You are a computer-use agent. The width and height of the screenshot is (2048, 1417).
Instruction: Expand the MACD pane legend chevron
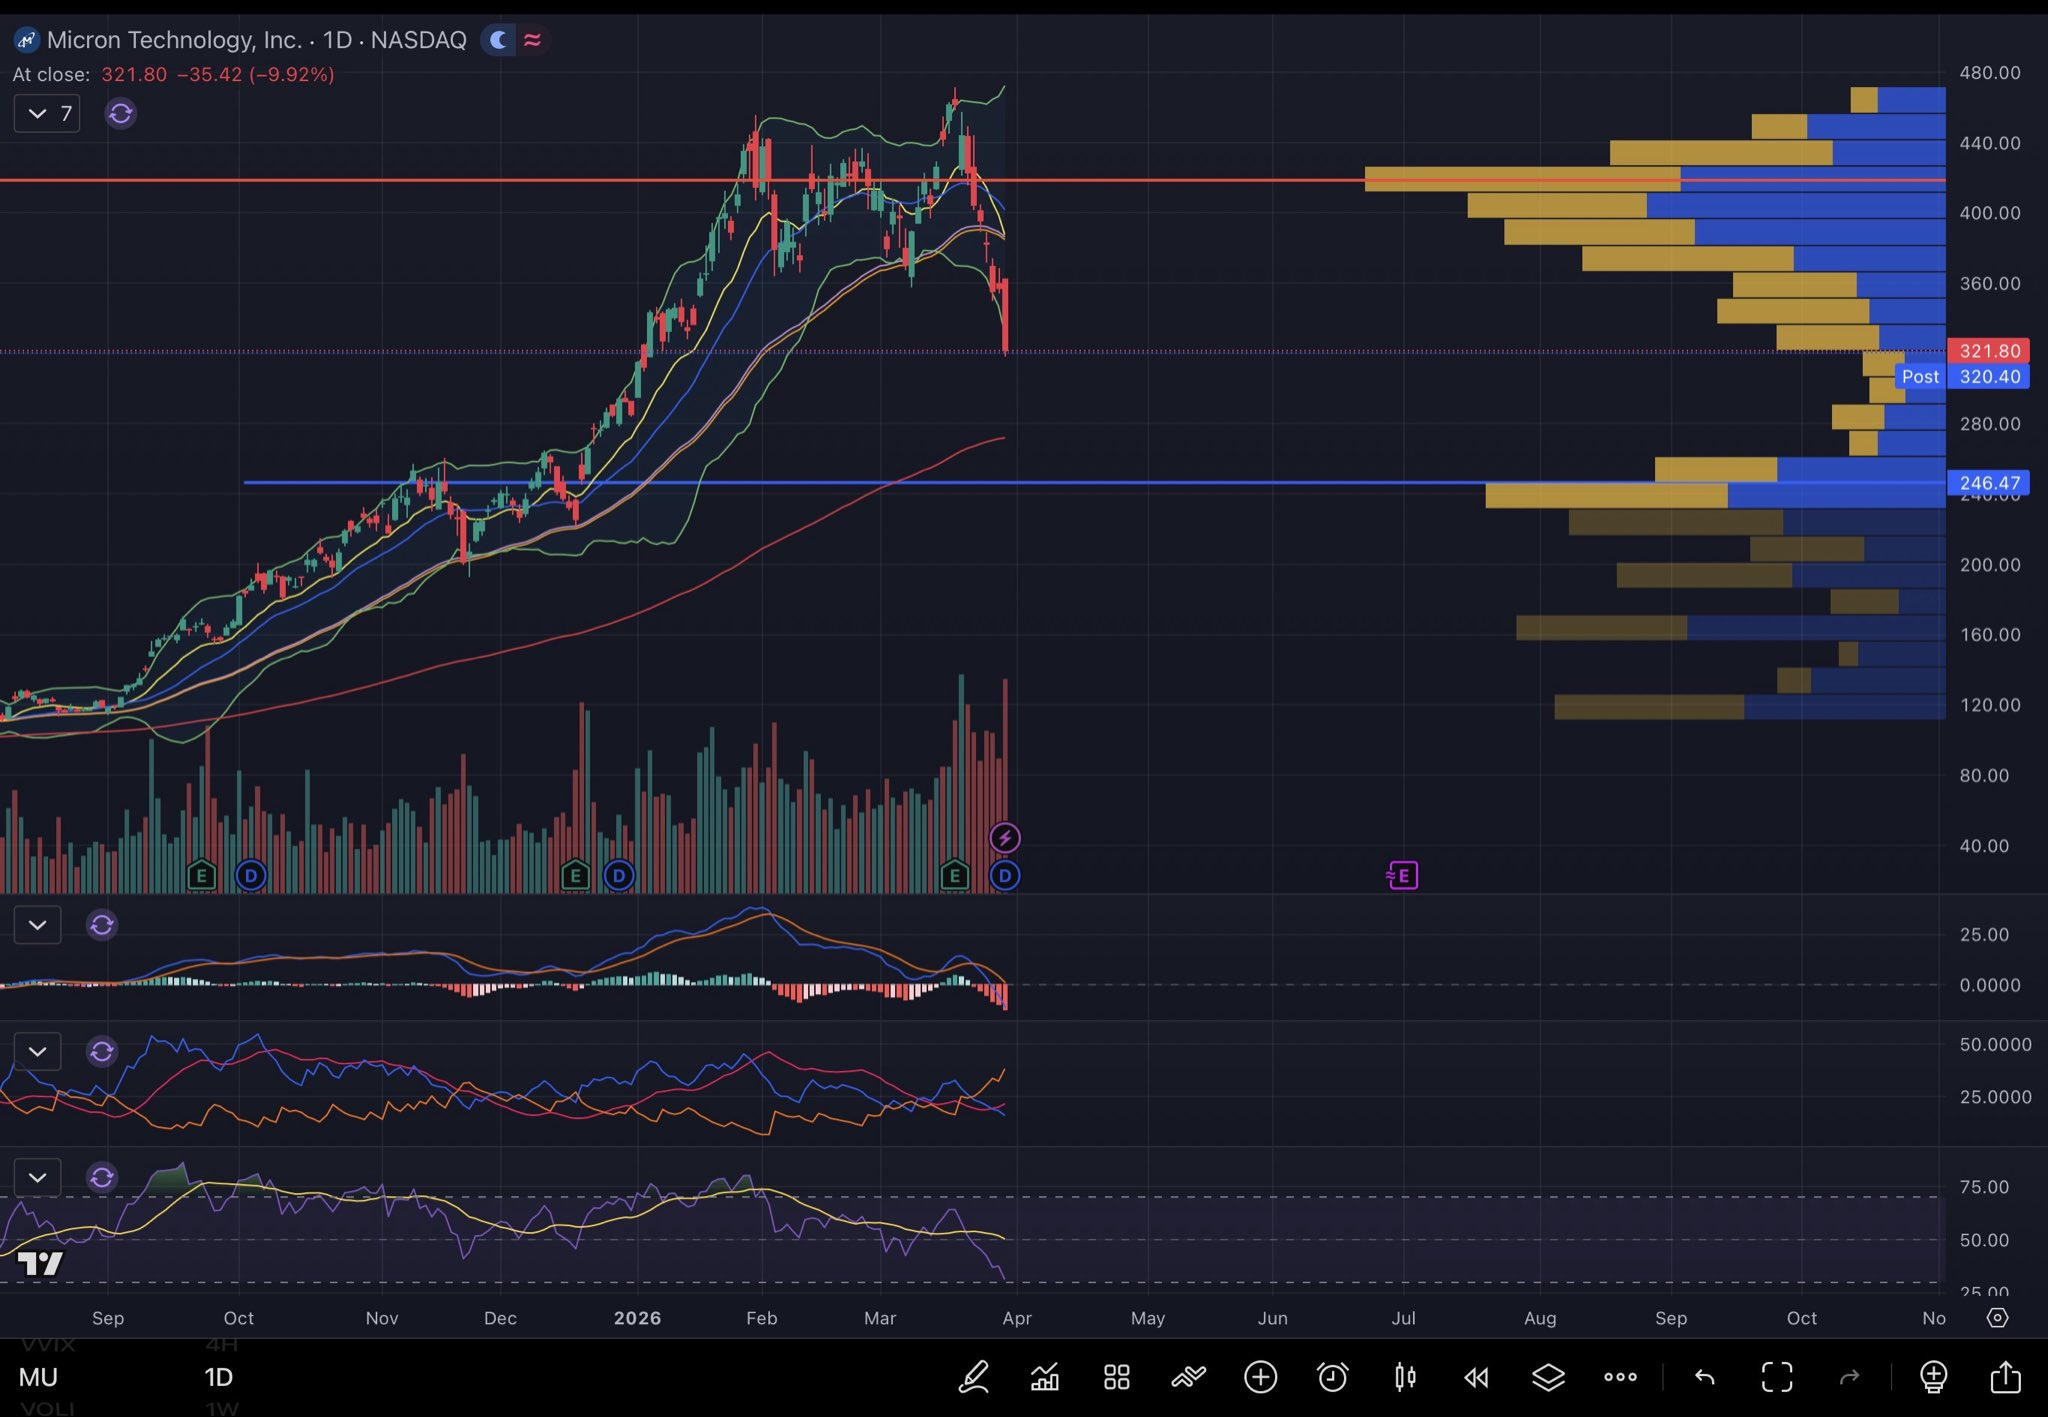coord(37,925)
